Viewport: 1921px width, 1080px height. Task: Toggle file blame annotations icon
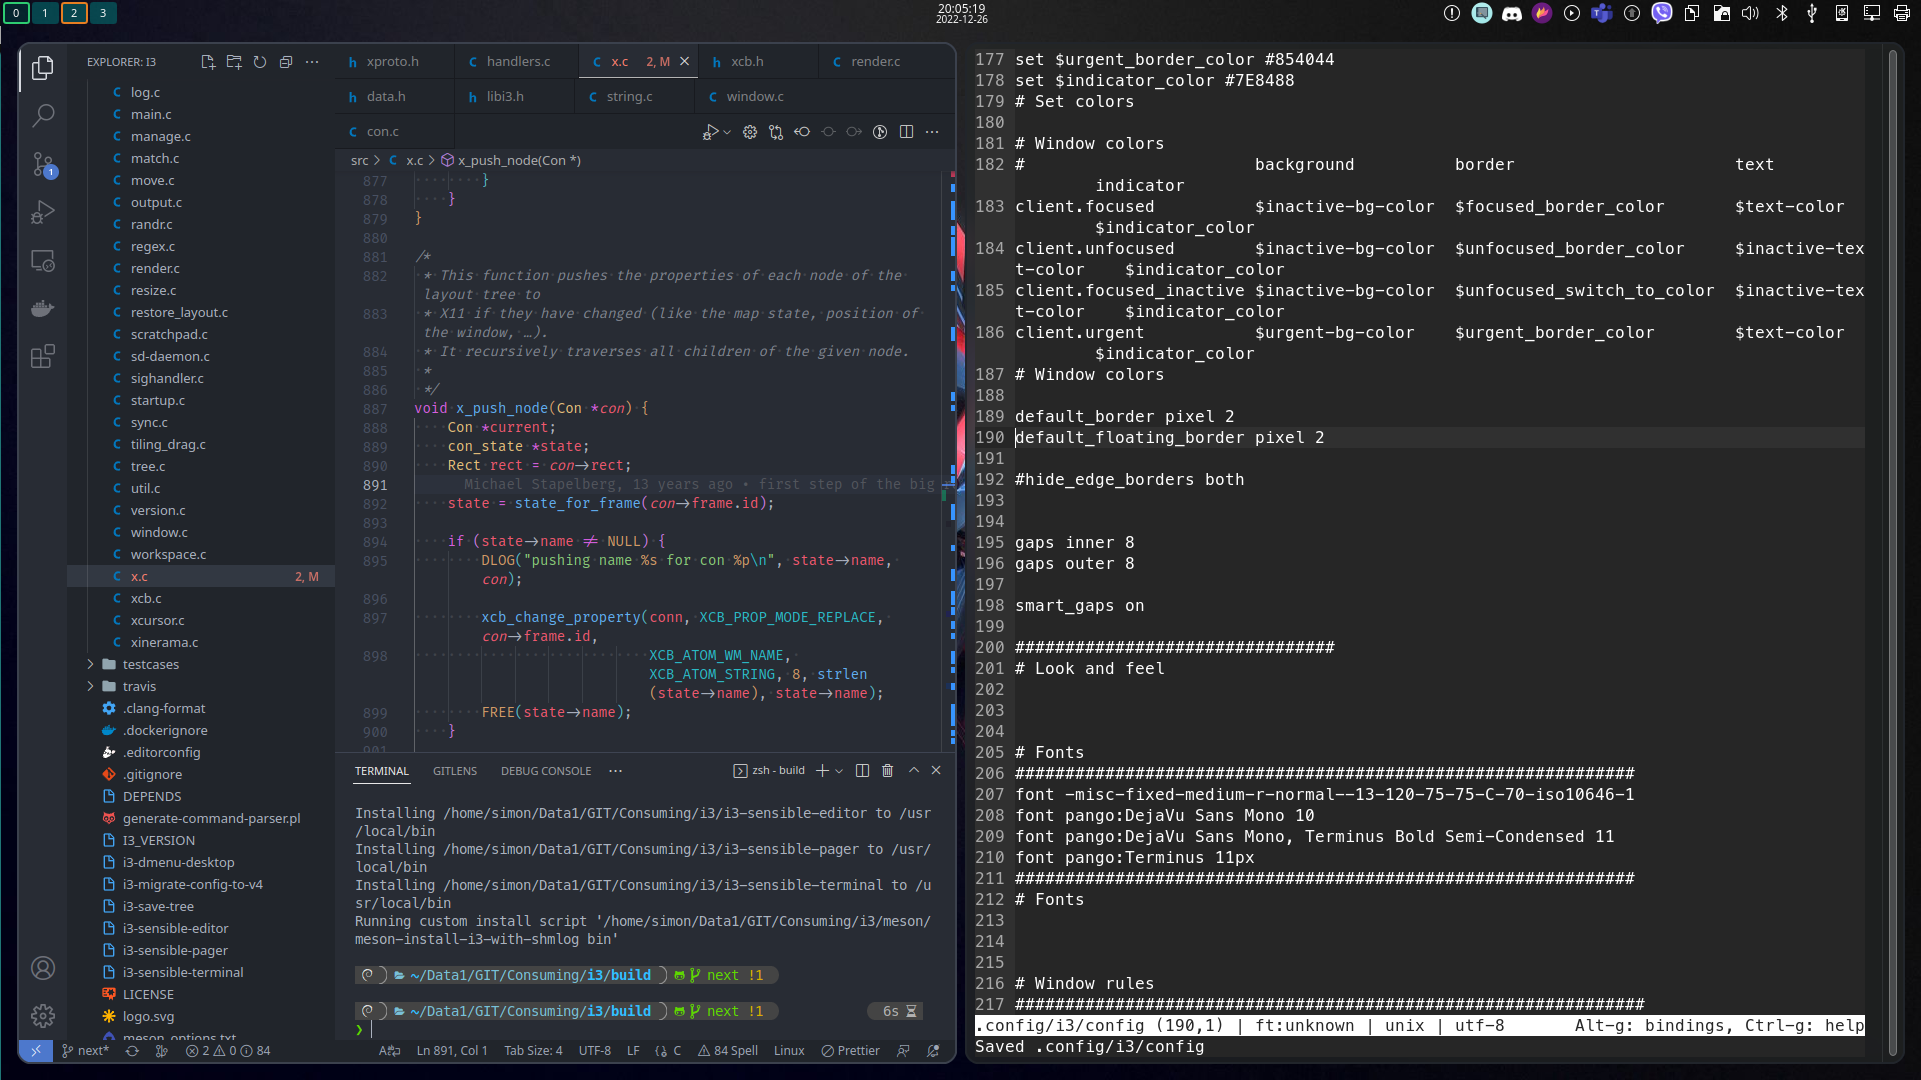point(880,132)
